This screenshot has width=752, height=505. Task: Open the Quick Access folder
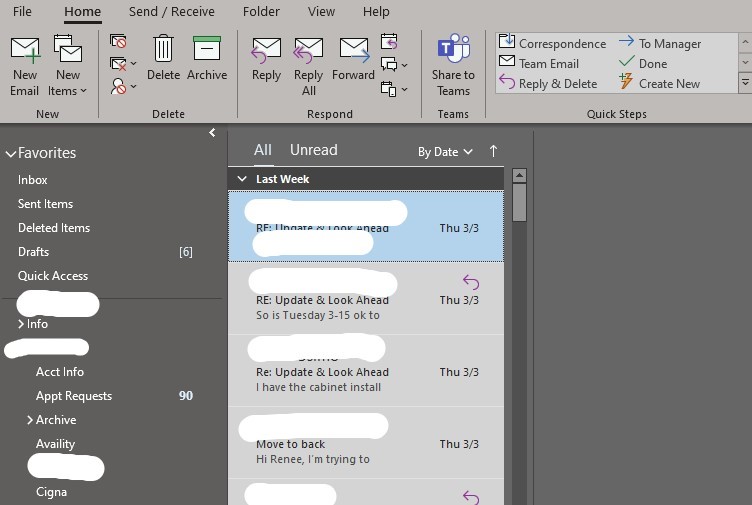coord(53,276)
